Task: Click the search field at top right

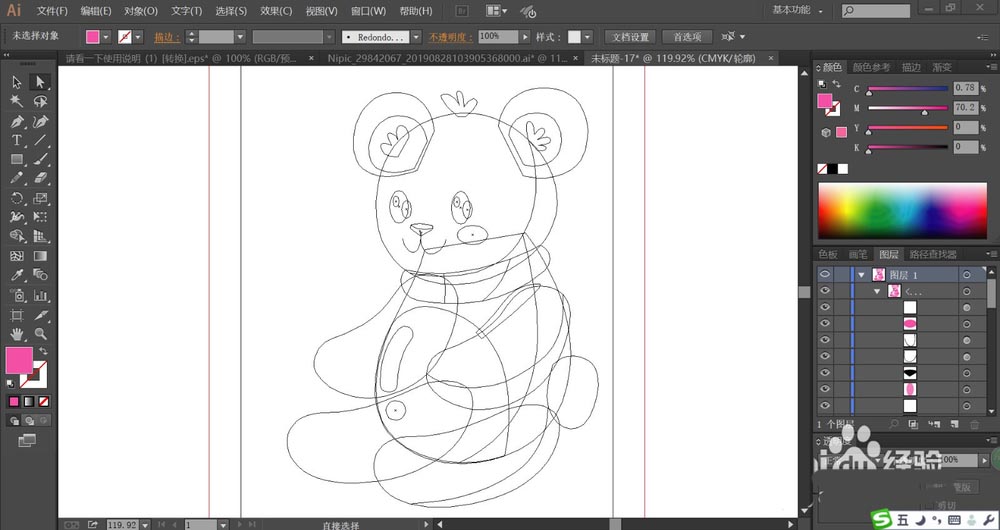Action: 876,11
